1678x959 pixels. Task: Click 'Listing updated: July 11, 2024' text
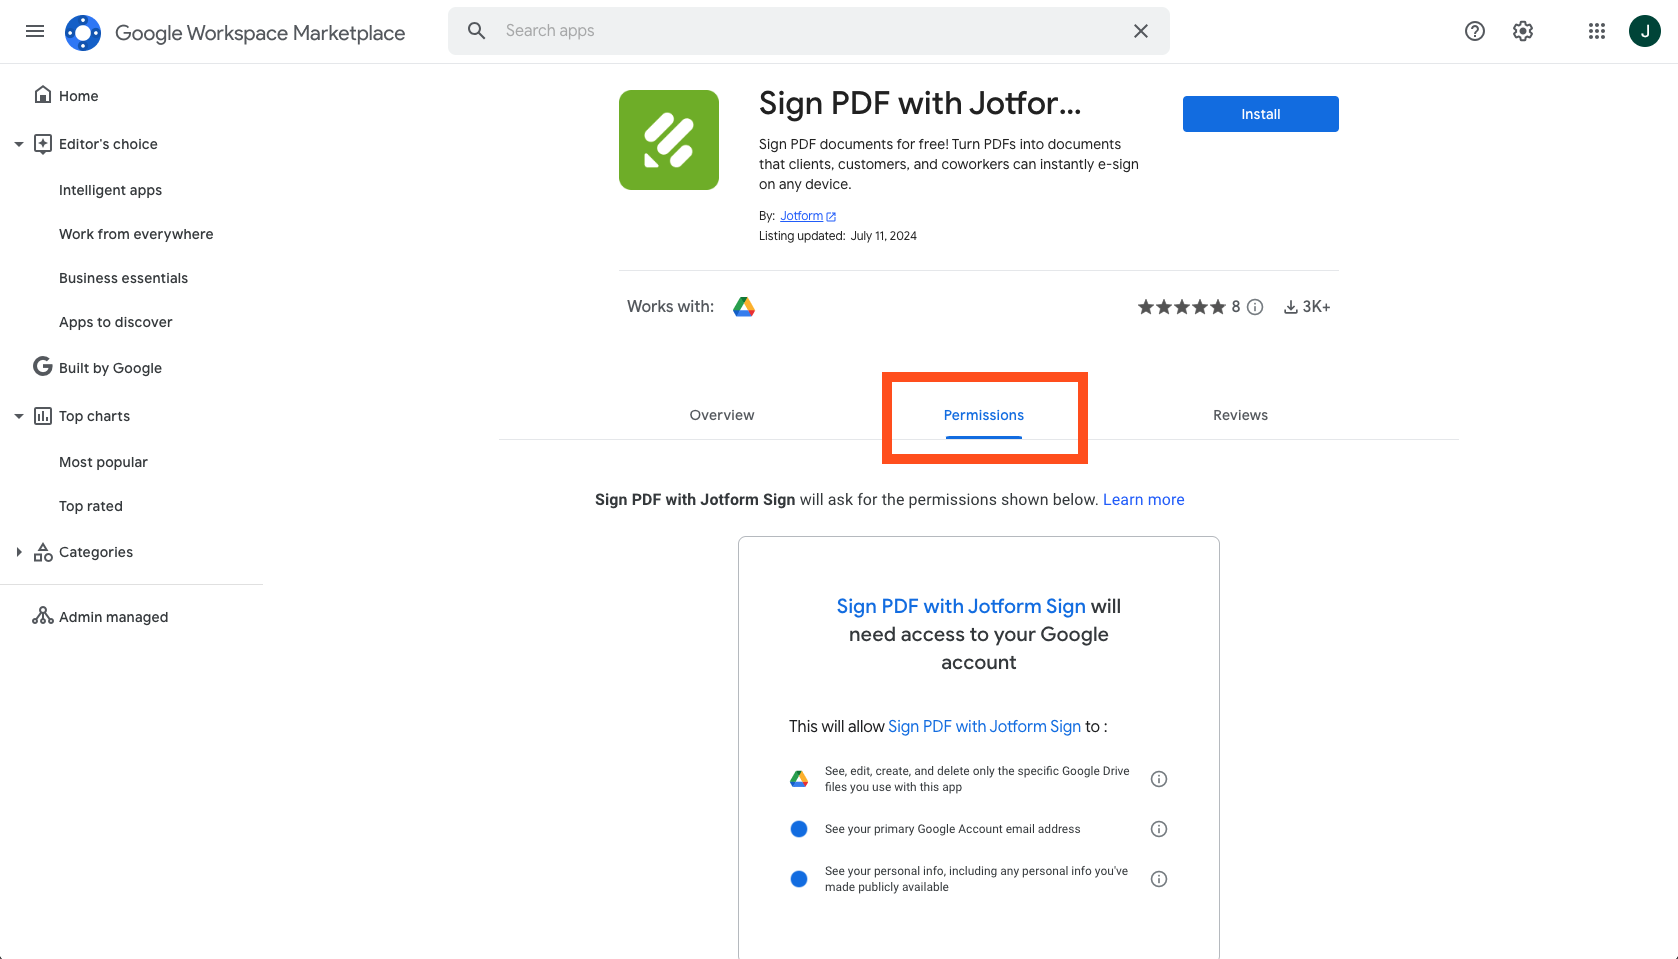(x=838, y=236)
